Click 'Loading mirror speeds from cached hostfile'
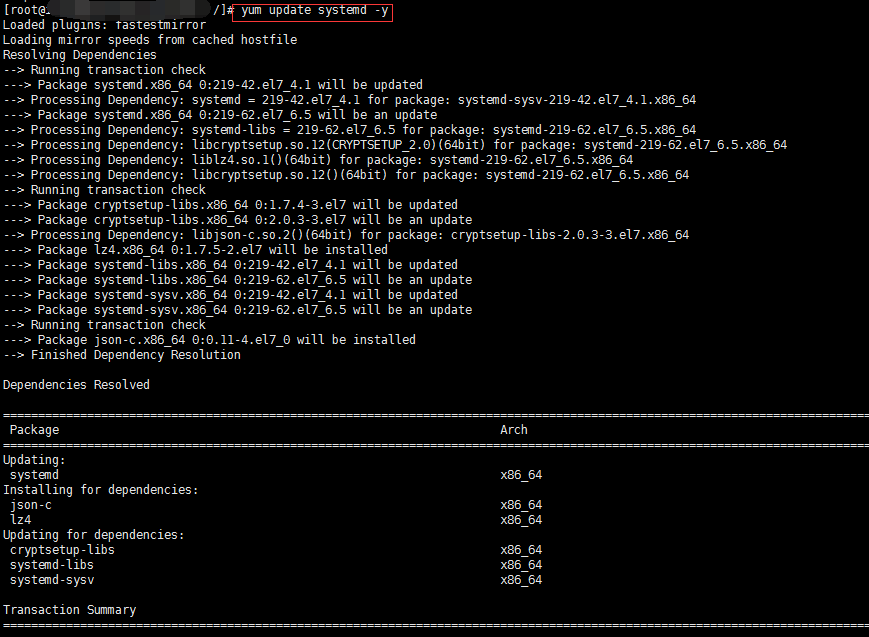Screen dimensions: 869x637 150,40
